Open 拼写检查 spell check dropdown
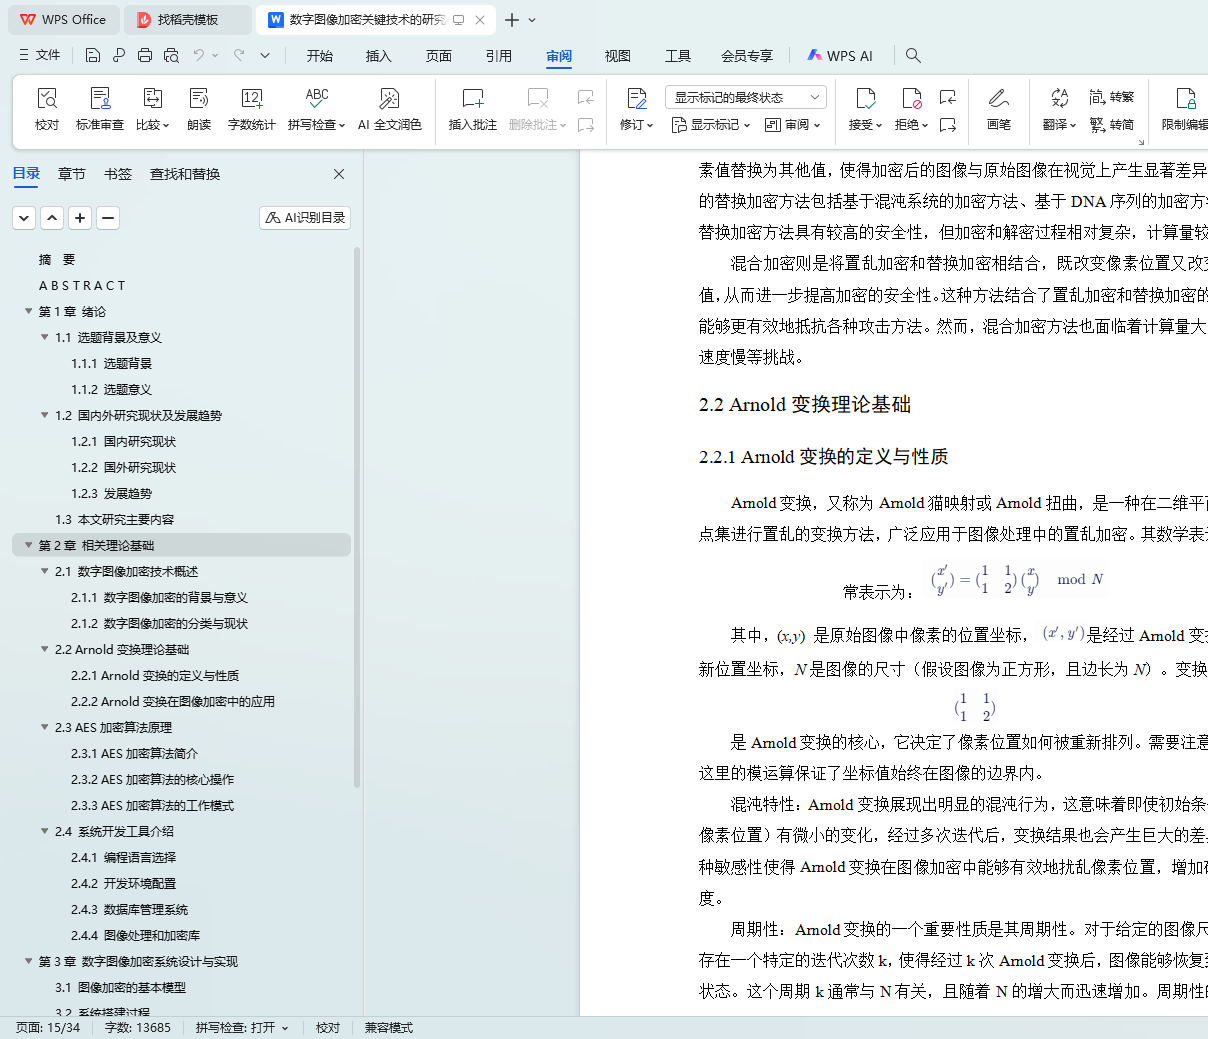1208x1039 pixels. 316,125
